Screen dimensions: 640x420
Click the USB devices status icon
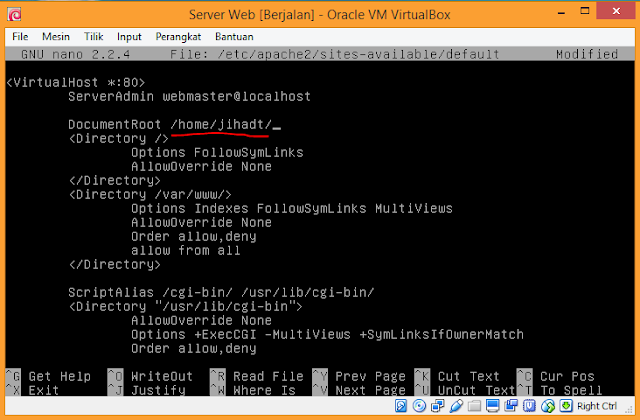[456, 406]
